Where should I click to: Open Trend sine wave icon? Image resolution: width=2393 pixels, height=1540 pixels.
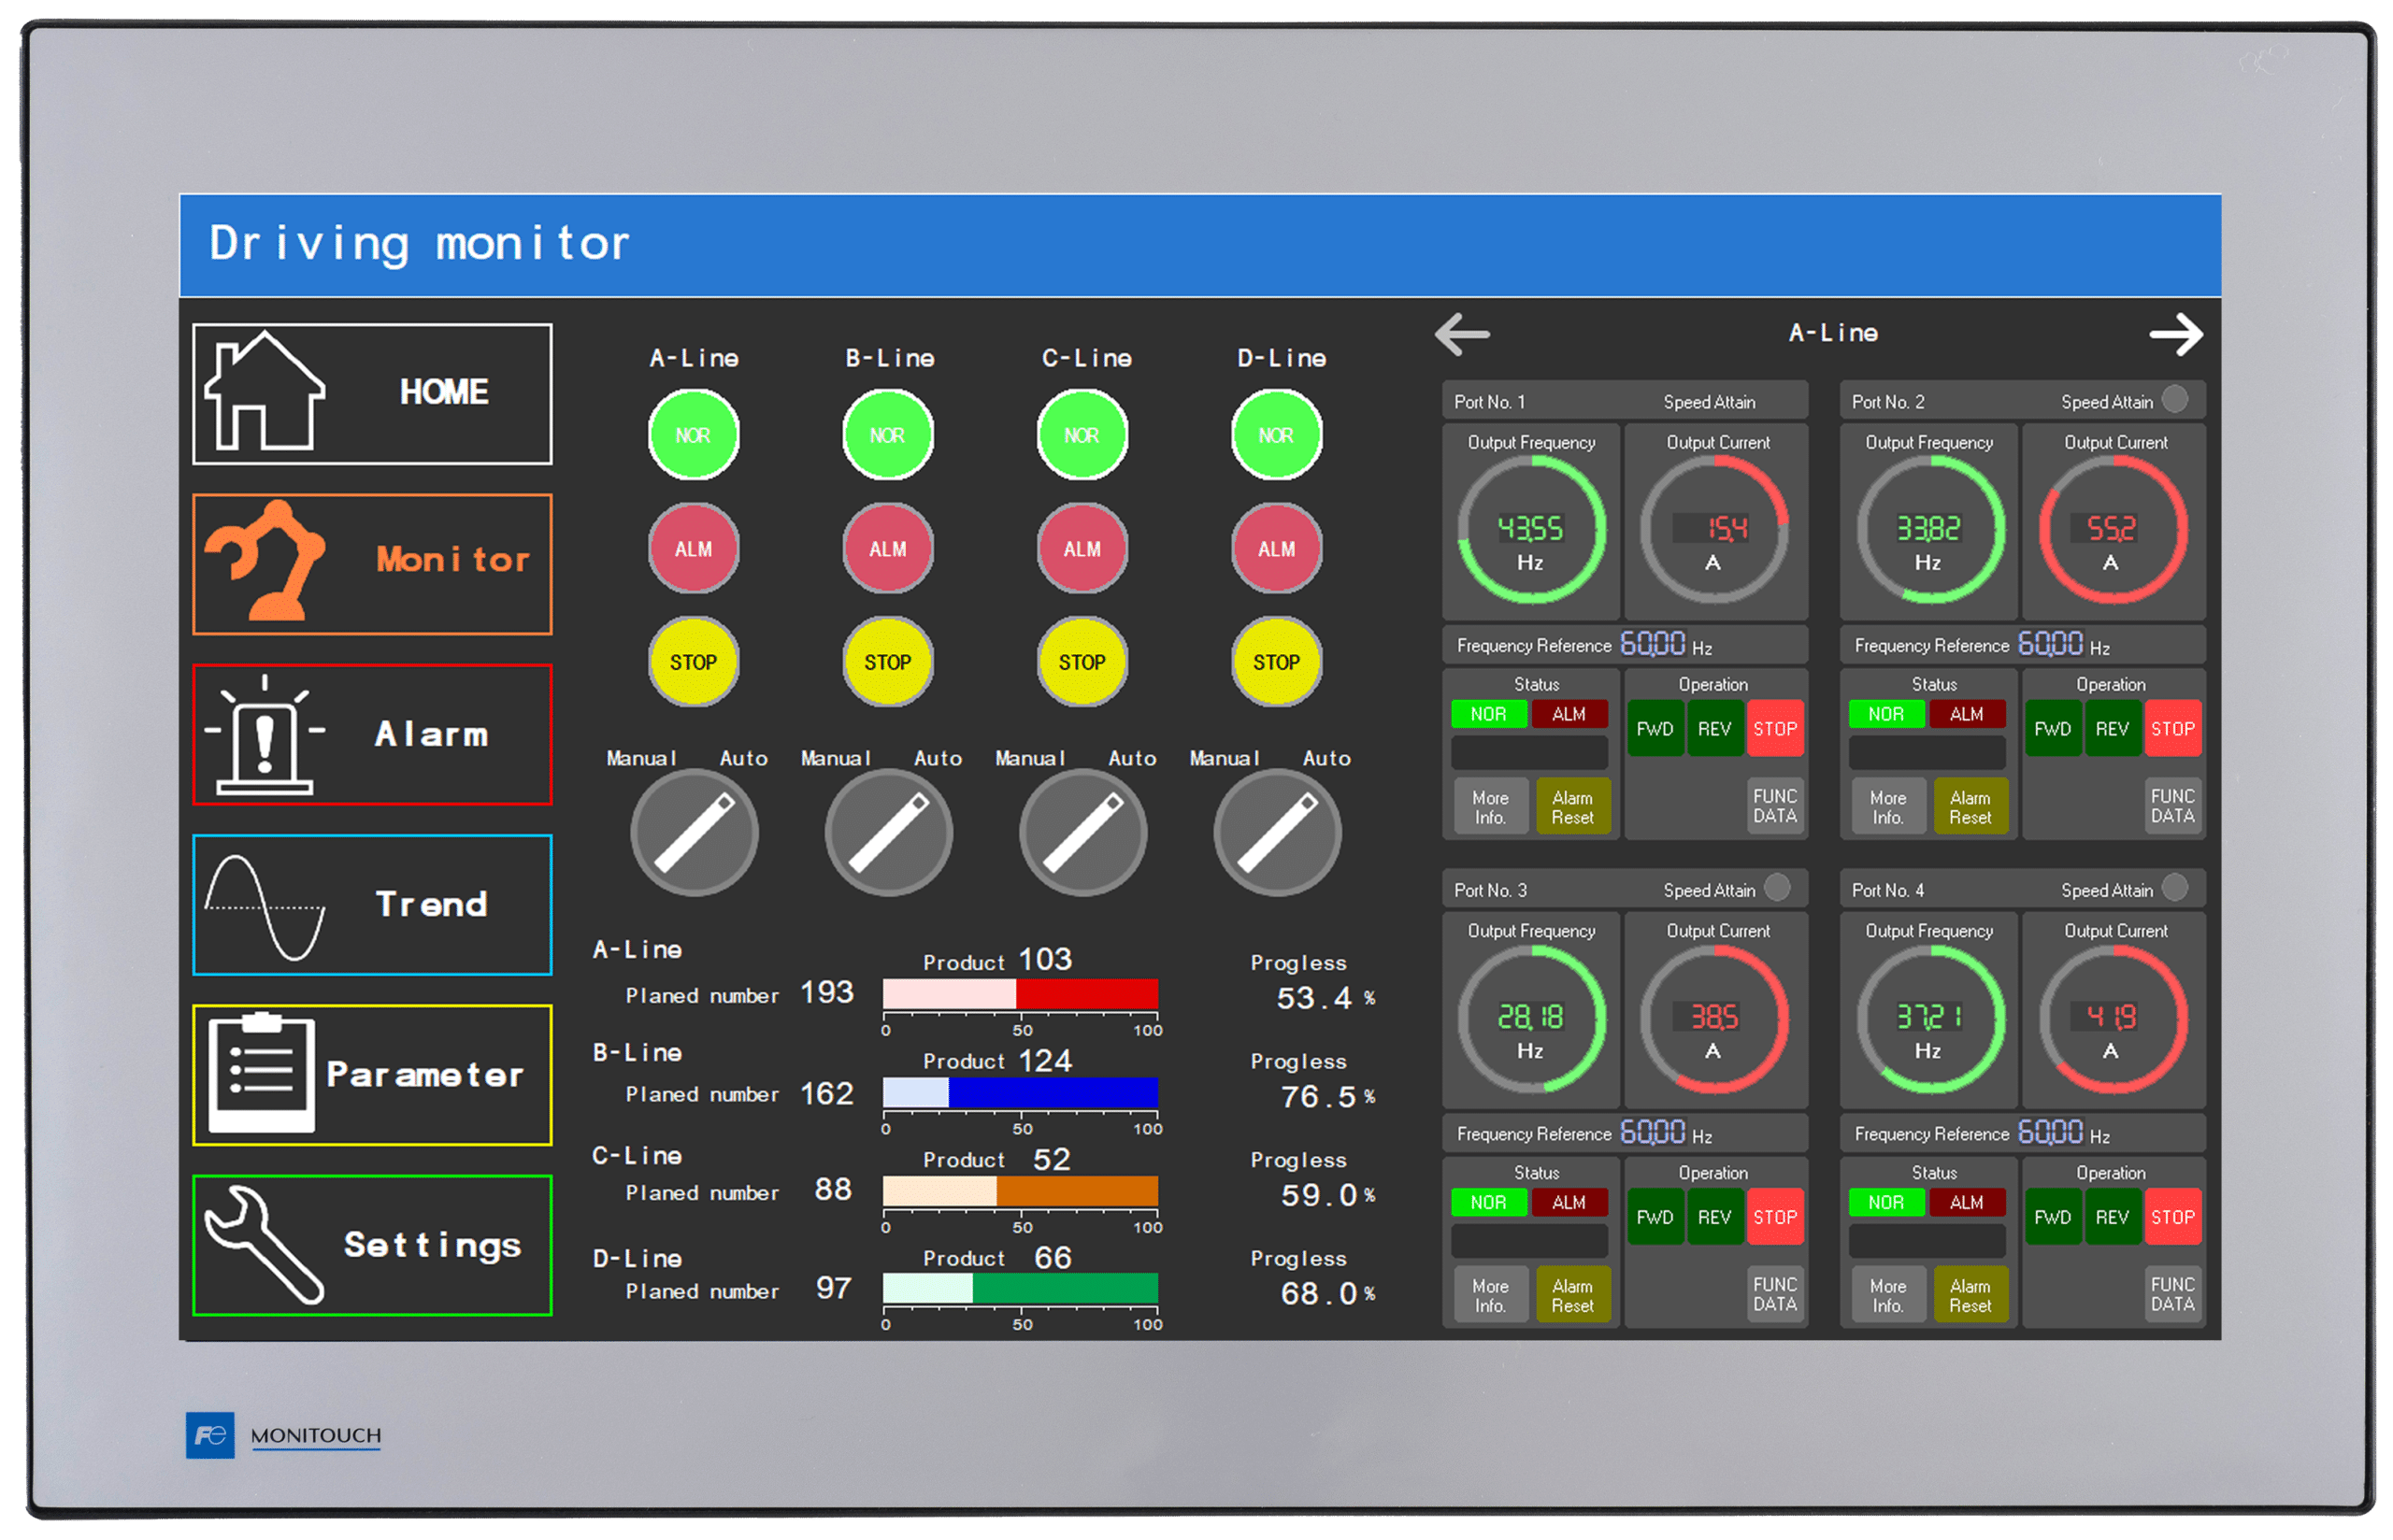click(264, 906)
